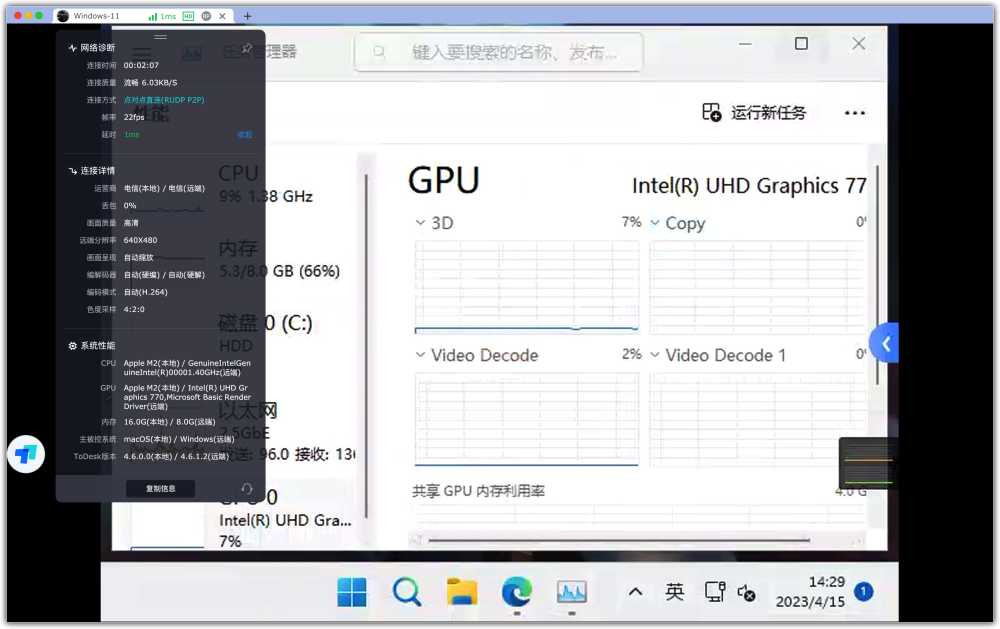Viewport: 1000px width, 629px height.
Task: Click the green 1ms latency signal indicator
Action: tap(162, 16)
